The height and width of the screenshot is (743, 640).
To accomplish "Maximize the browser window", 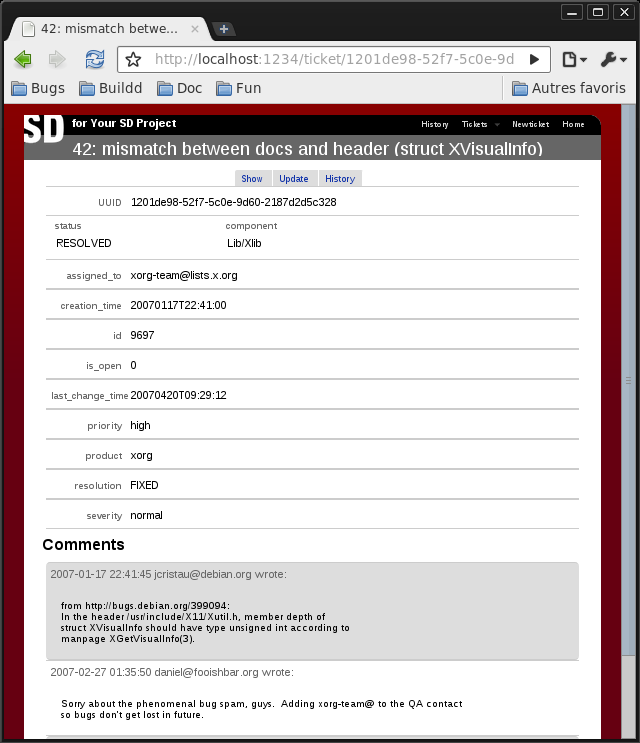I will [598, 12].
